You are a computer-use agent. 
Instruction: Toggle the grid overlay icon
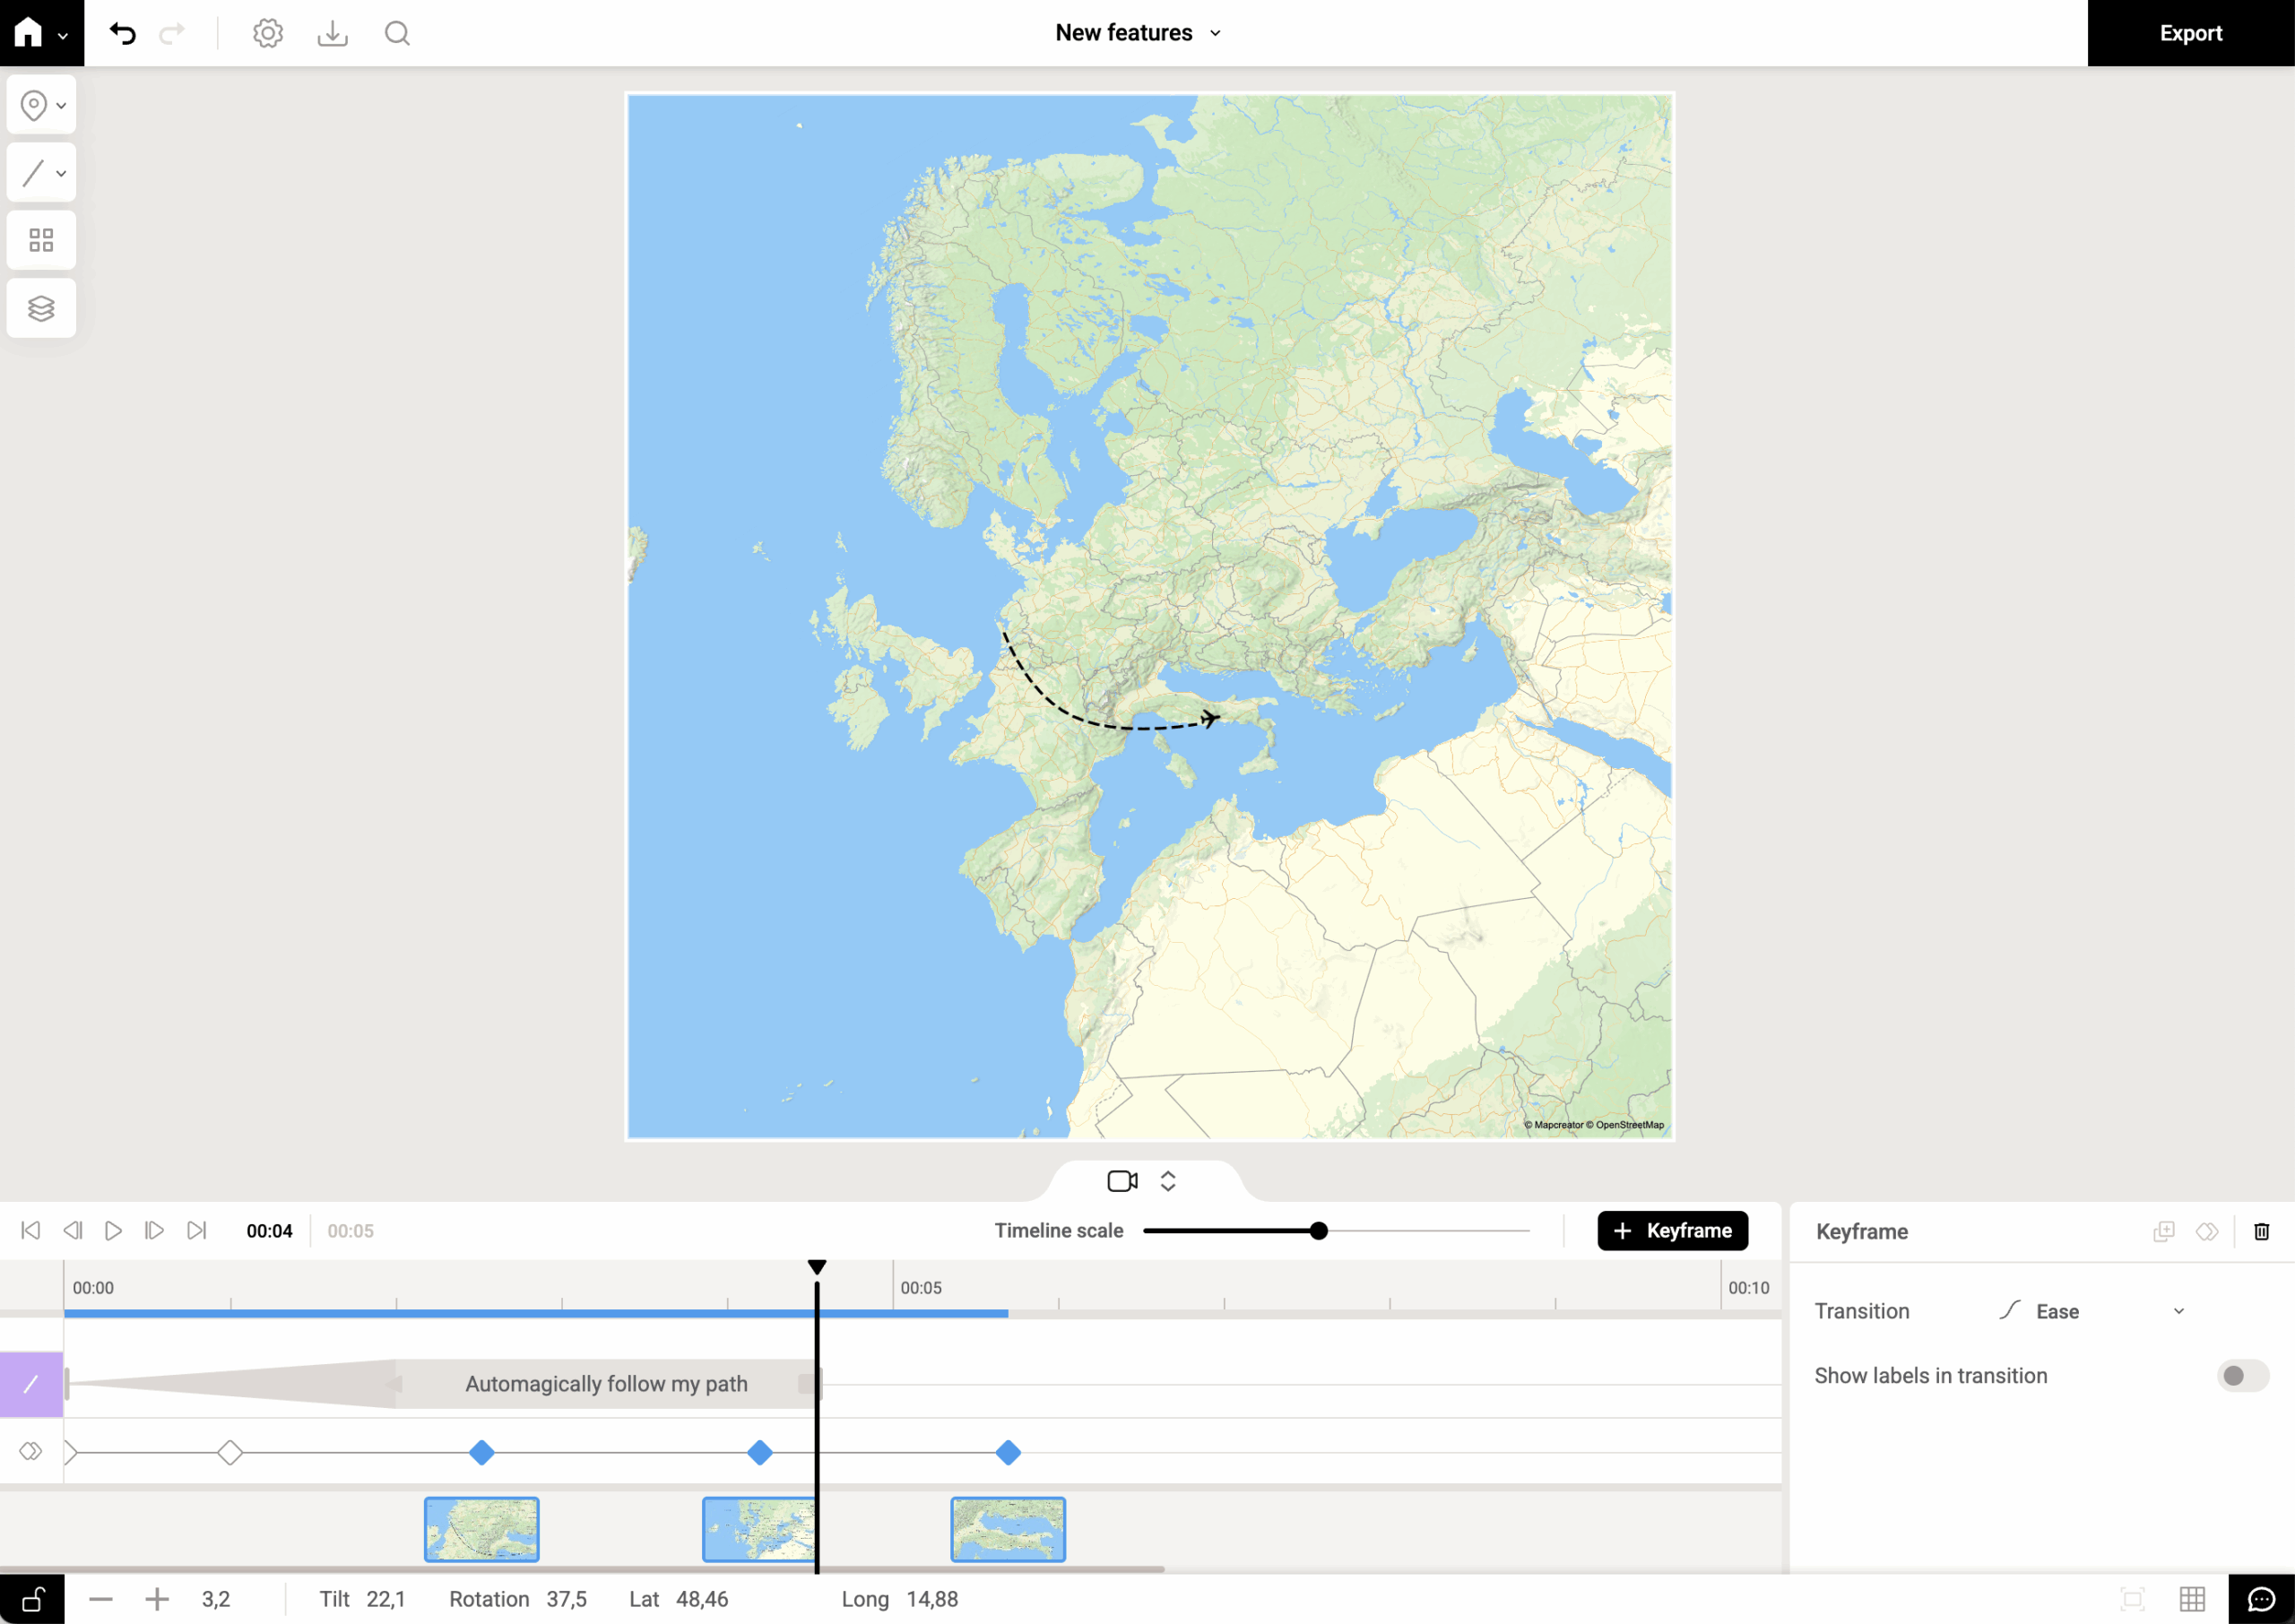coord(2192,1600)
